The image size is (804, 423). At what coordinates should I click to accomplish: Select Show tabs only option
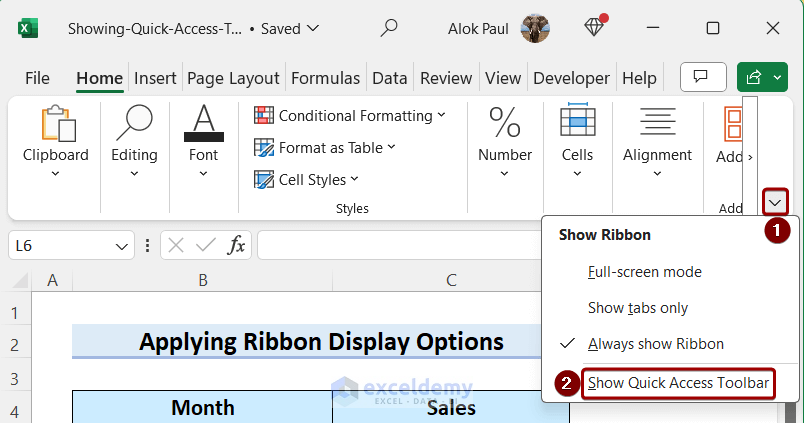[638, 308]
